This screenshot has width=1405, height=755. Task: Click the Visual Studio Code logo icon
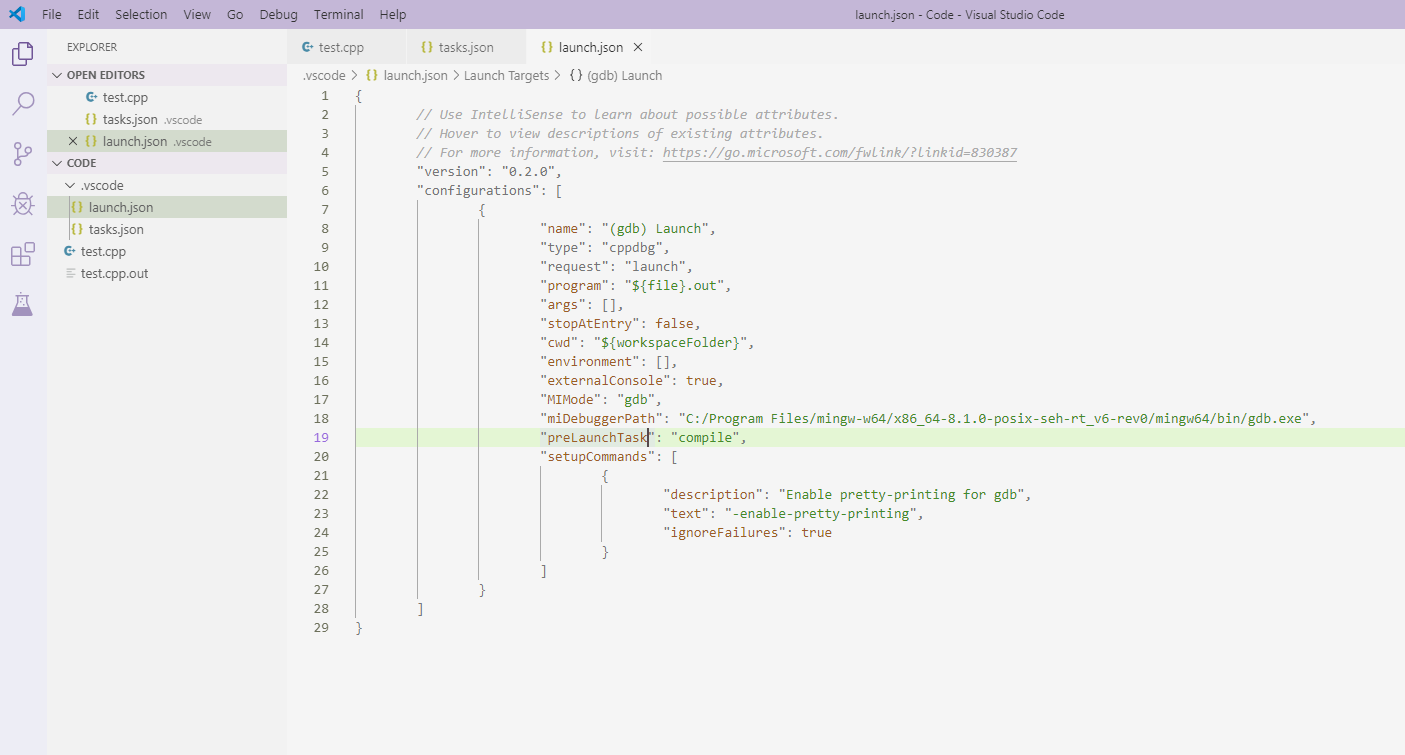[17, 14]
